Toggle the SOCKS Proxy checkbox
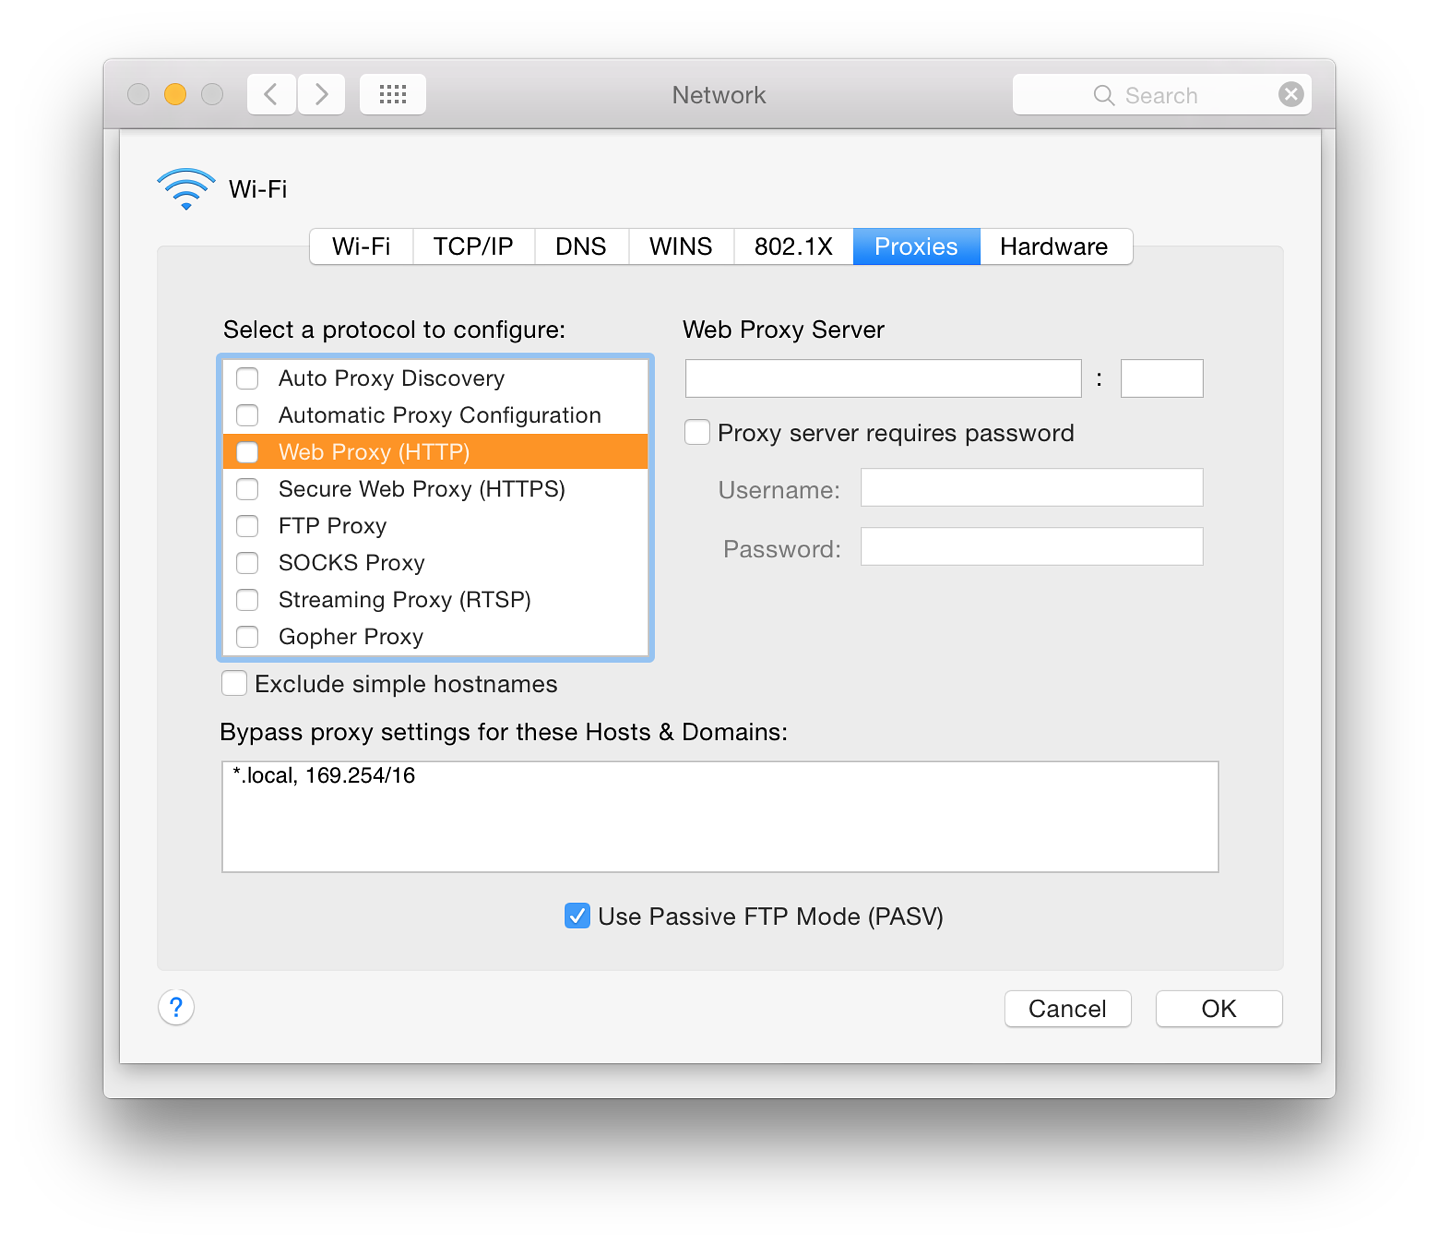The image size is (1439, 1246). pyautogui.click(x=247, y=563)
